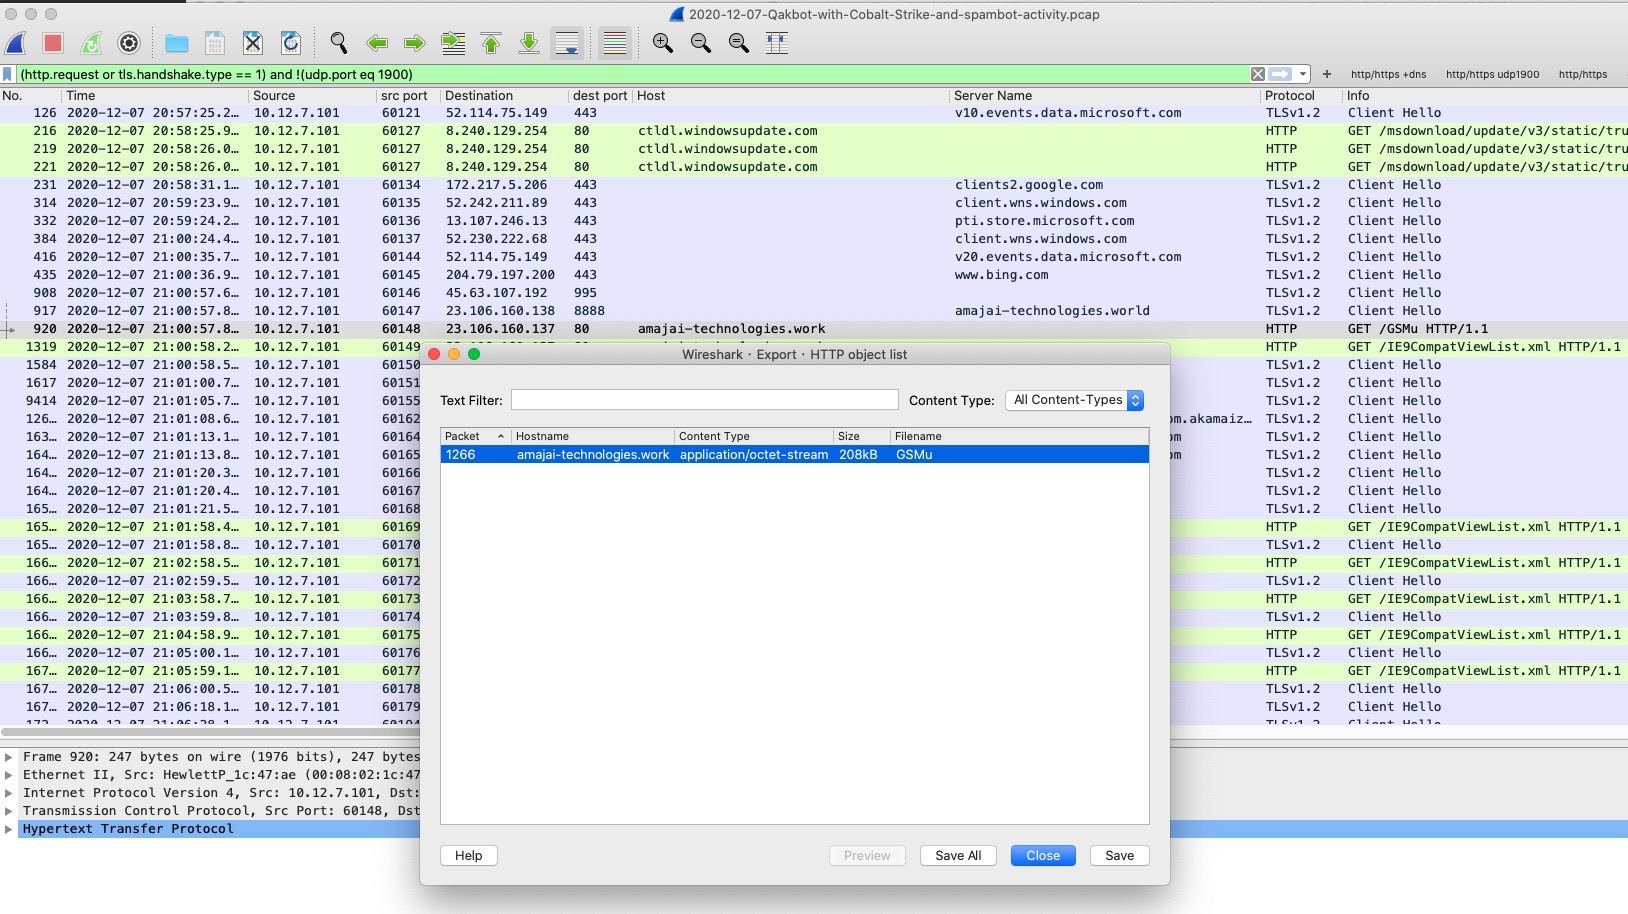The image size is (1628, 914).
Task: Open display filter history dropdown
Action: tap(1302, 74)
